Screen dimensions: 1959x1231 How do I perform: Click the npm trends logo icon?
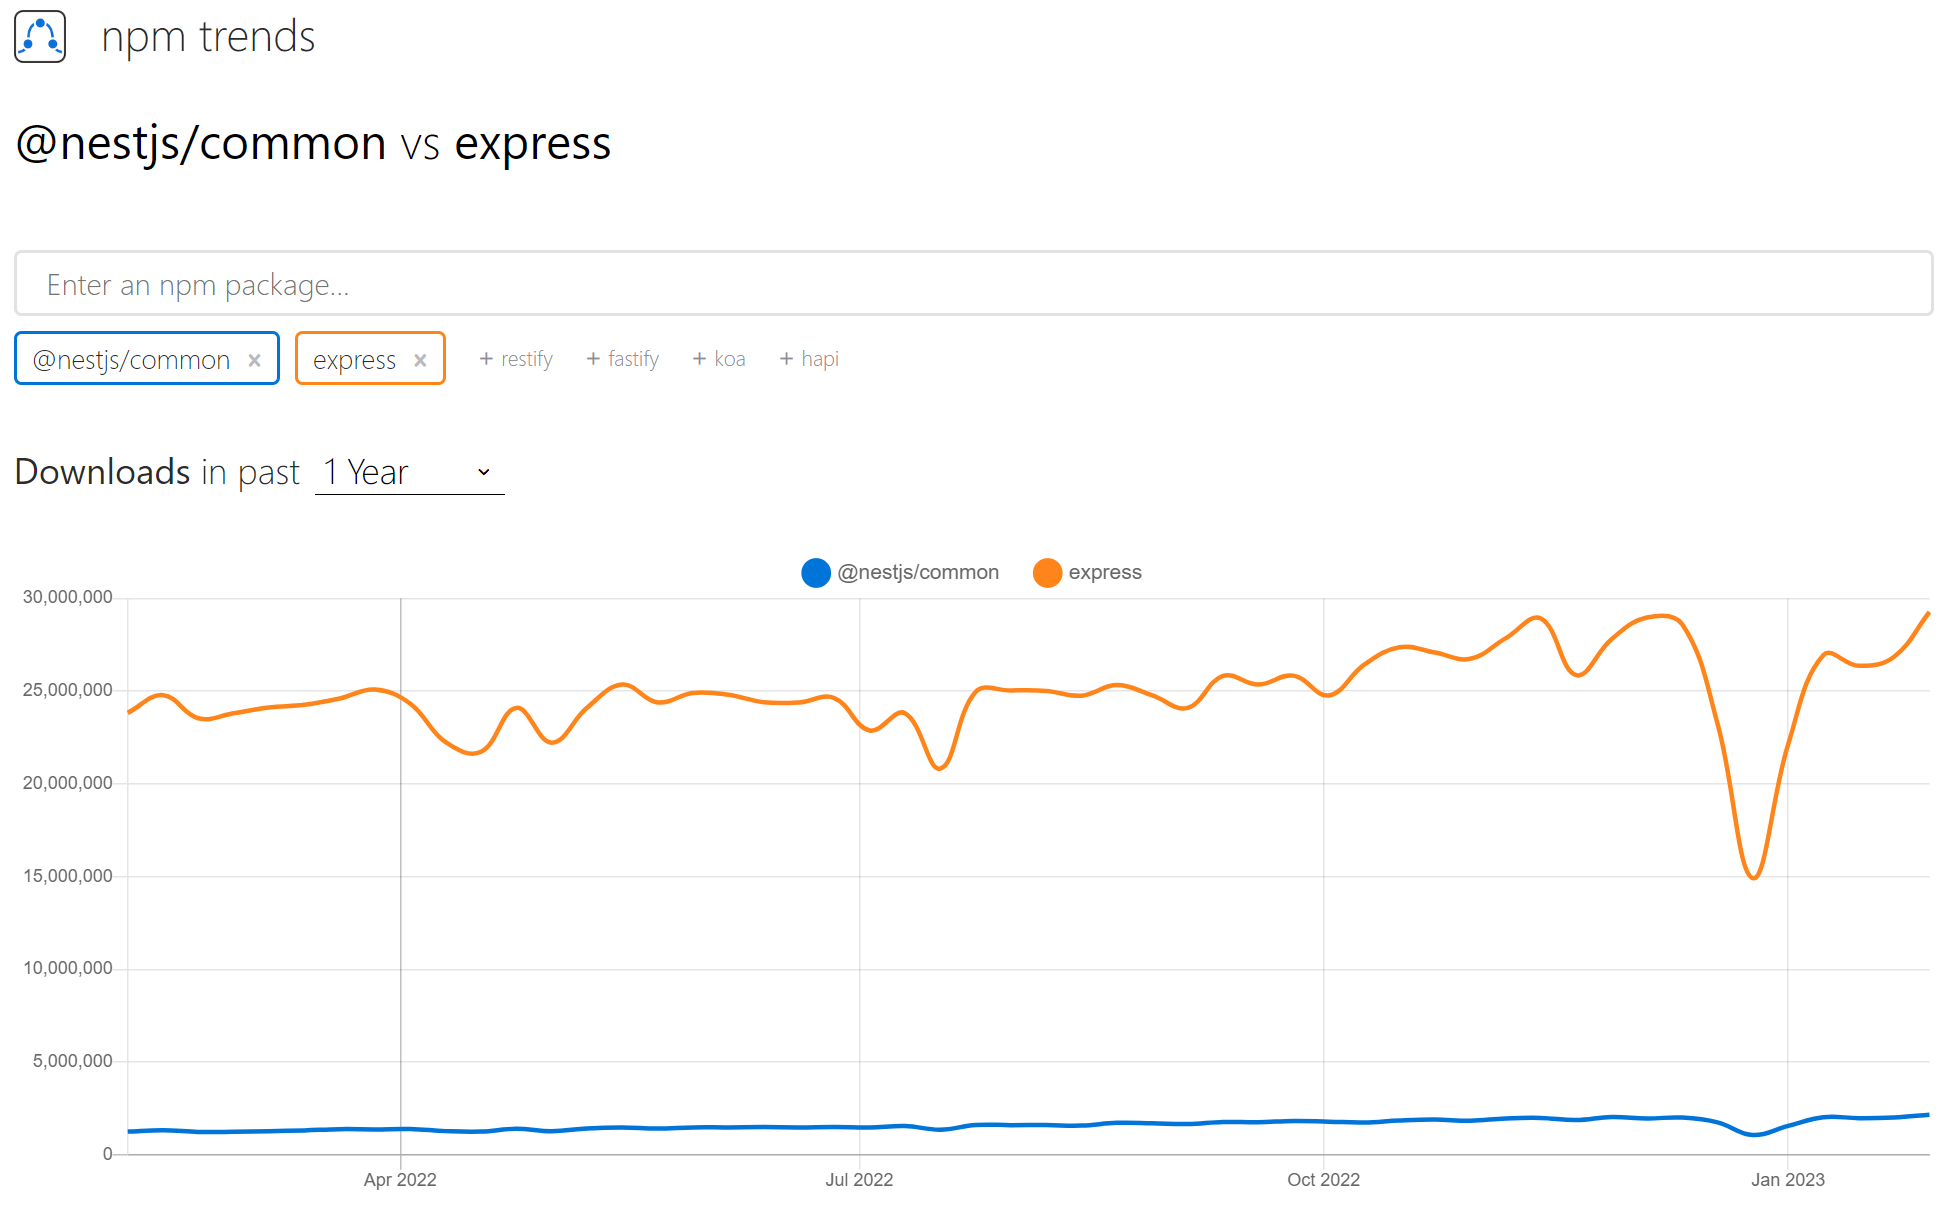coord(40,37)
